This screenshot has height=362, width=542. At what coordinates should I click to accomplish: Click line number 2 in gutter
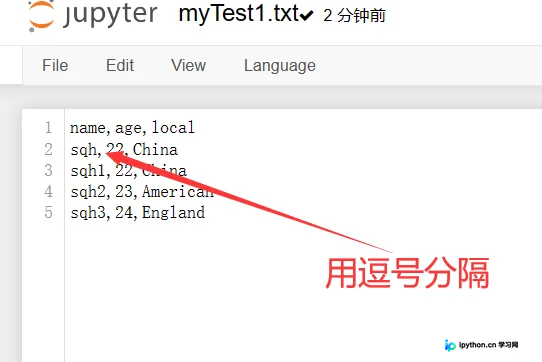48,149
